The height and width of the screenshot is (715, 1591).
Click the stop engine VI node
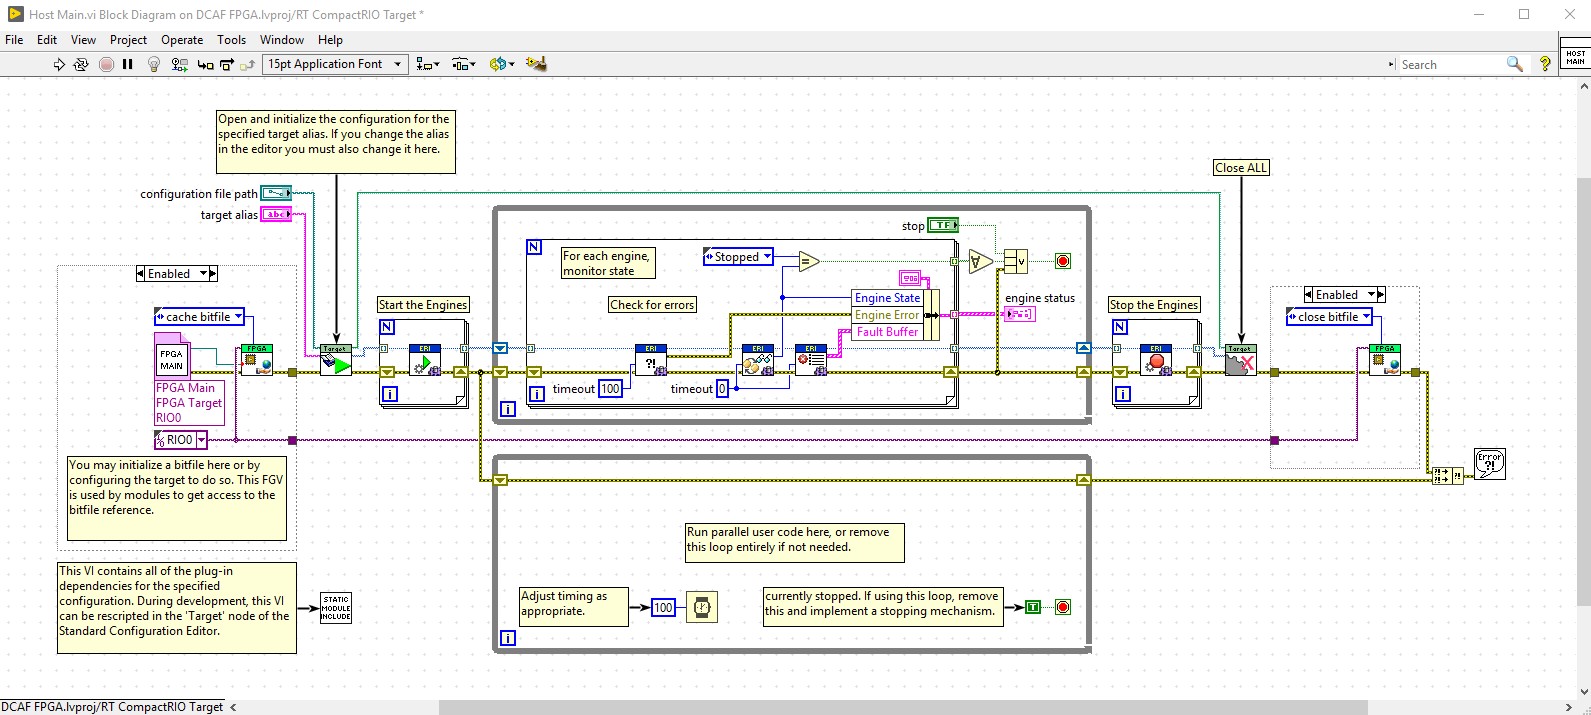tap(1156, 361)
